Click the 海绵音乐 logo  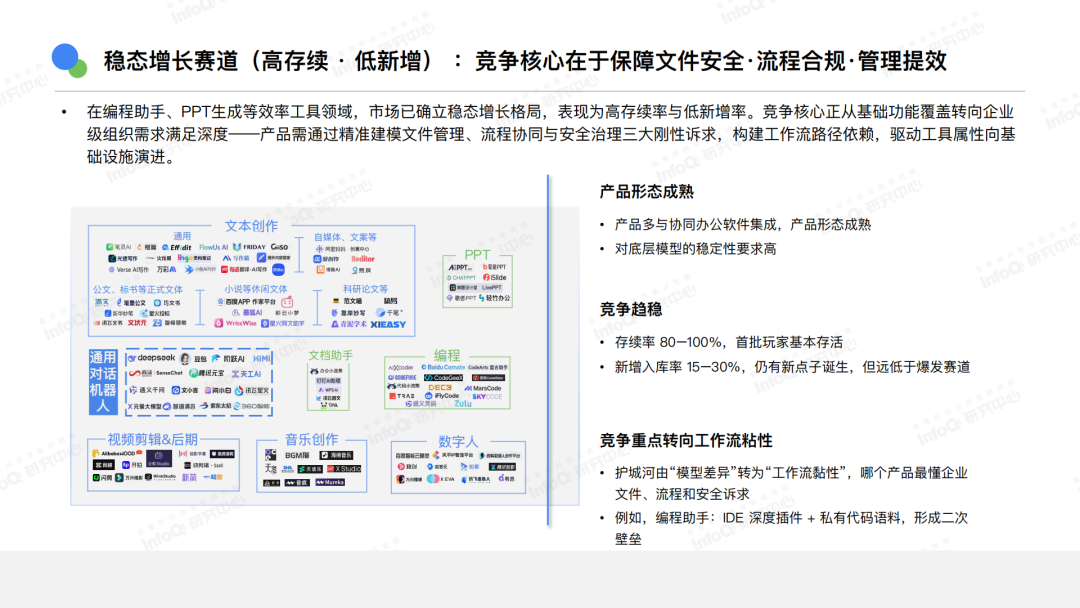tap(336, 455)
